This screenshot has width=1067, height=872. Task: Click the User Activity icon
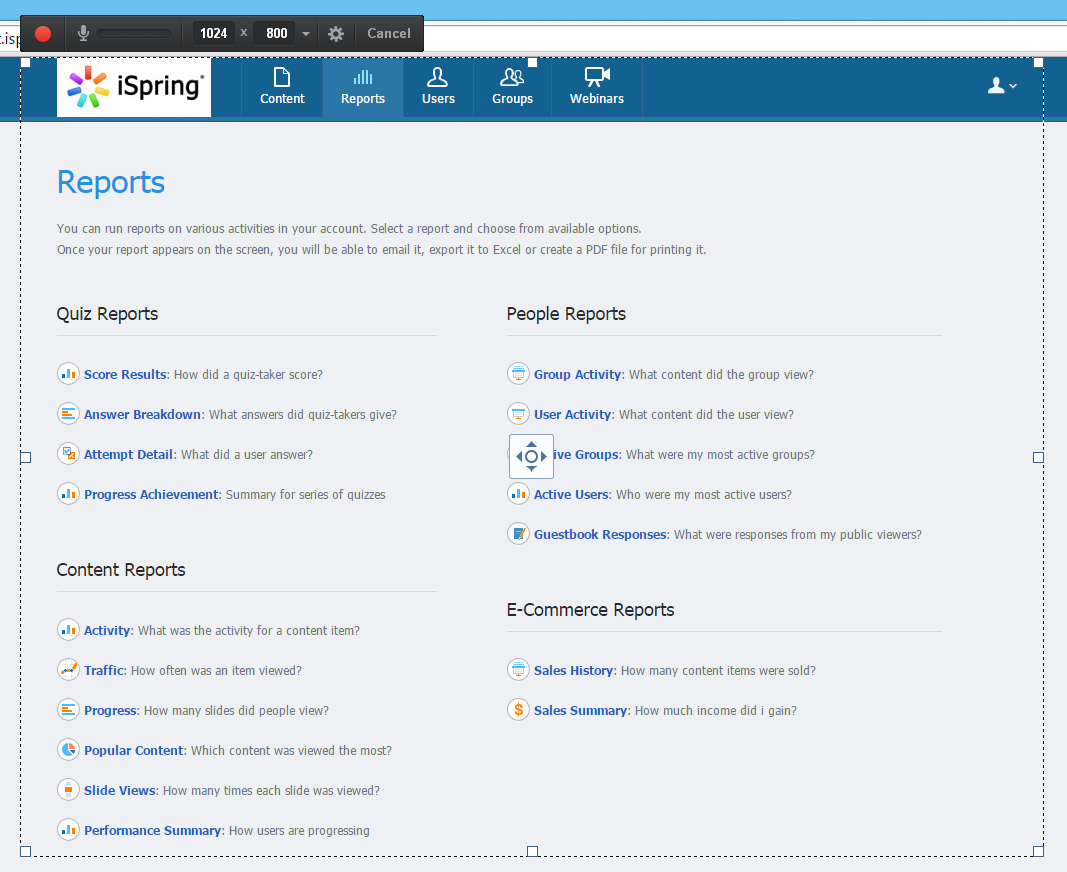point(519,414)
